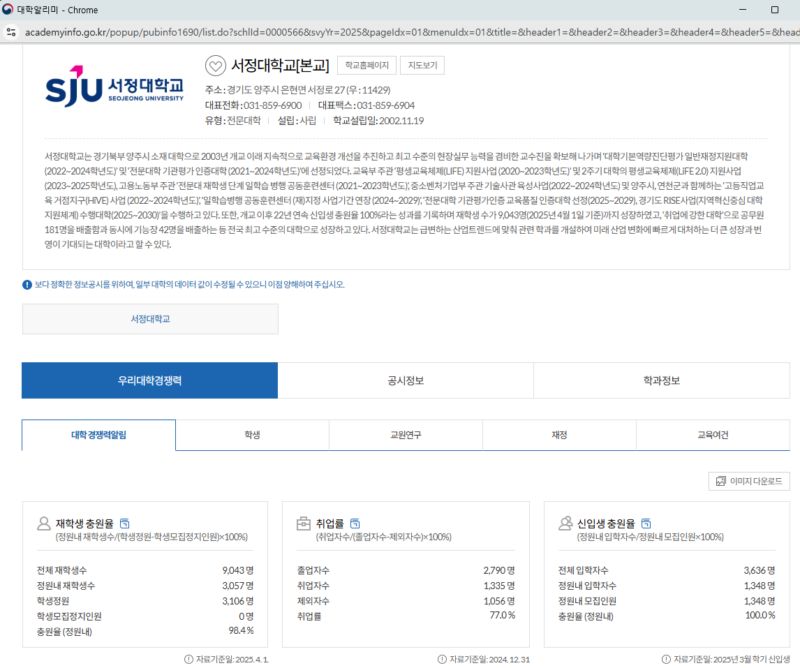800x668 pixels.
Task: Click the blue notice exclamation icon
Action: coord(27,285)
